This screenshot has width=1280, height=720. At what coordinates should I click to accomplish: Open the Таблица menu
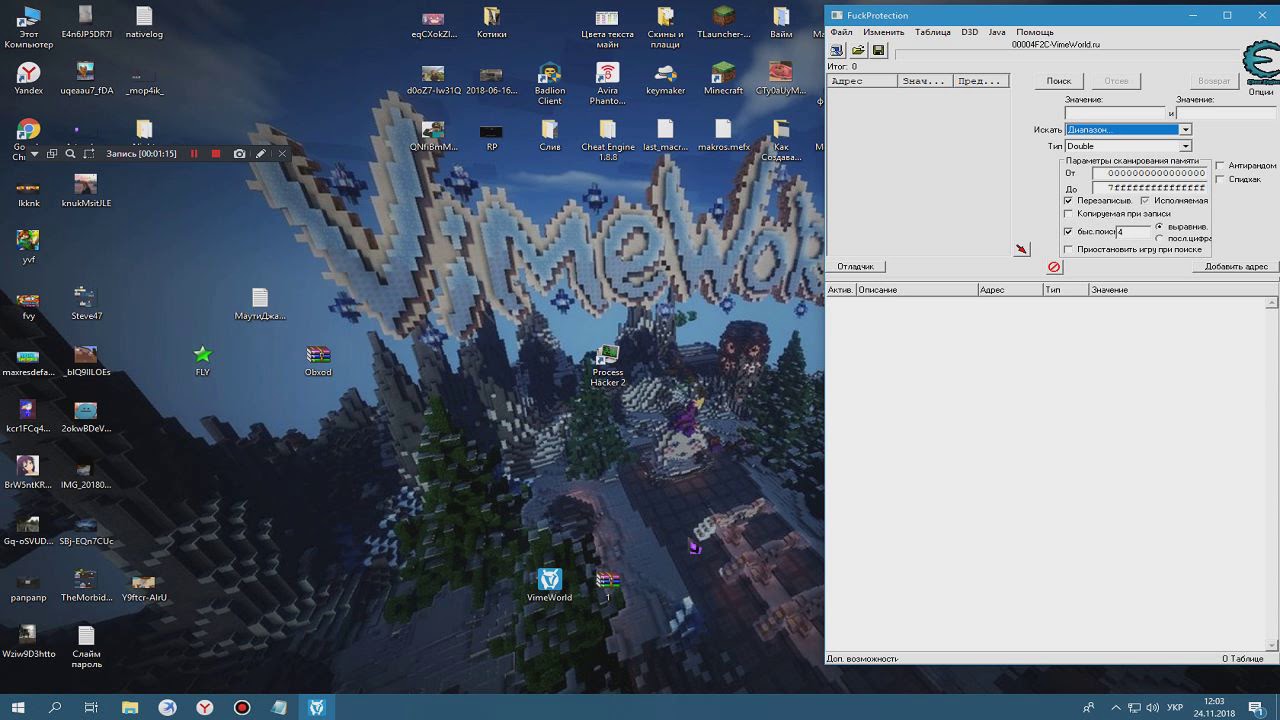pyautogui.click(x=933, y=32)
